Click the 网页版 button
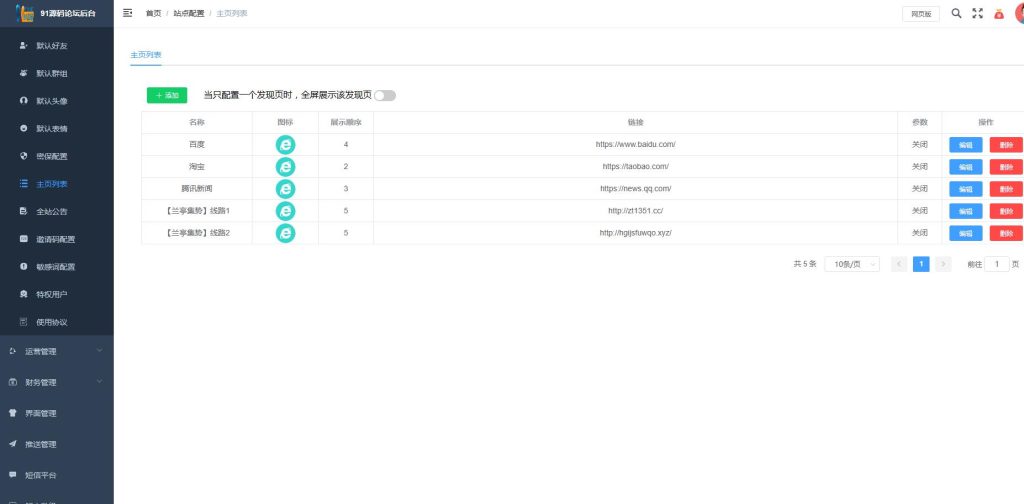1024x504 pixels. coord(921,14)
